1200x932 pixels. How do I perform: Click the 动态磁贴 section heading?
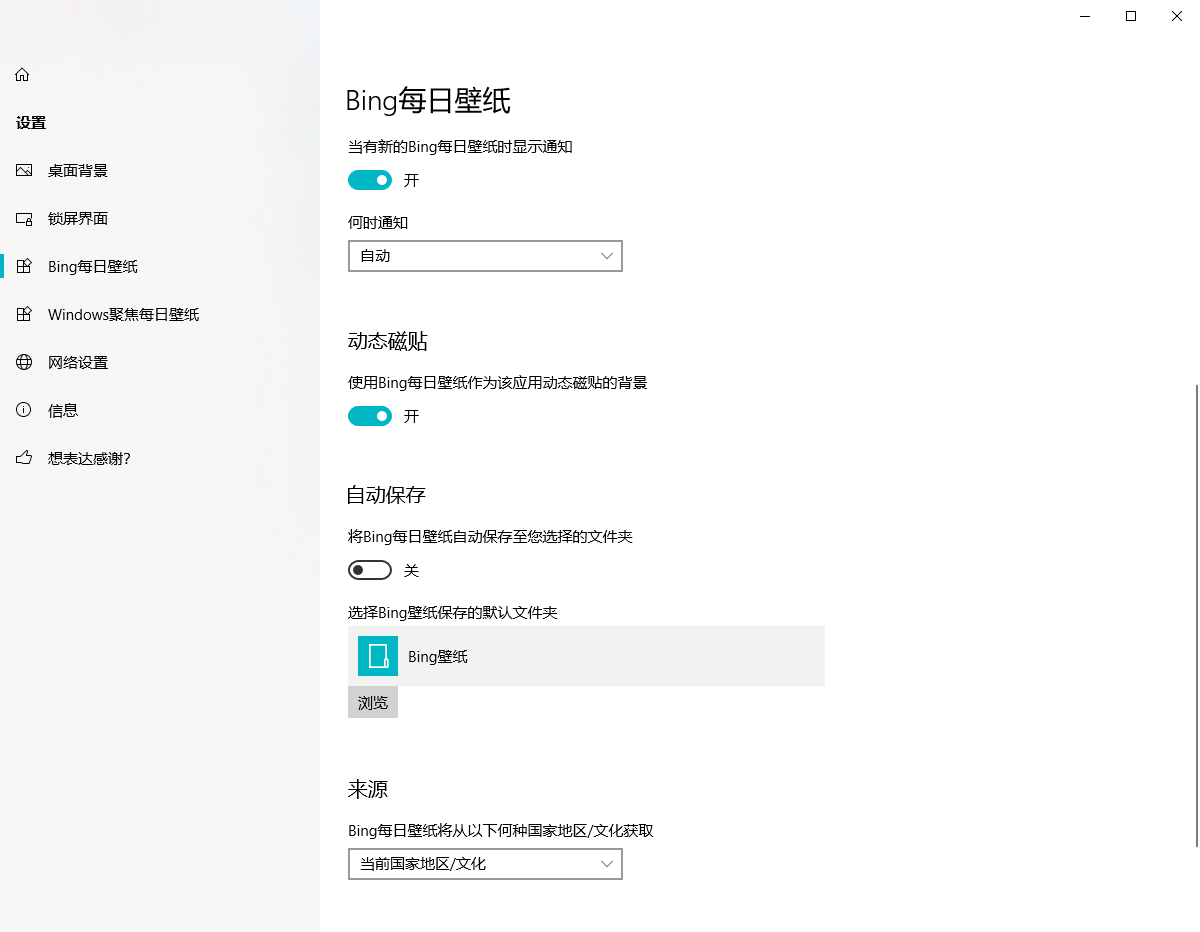[388, 341]
